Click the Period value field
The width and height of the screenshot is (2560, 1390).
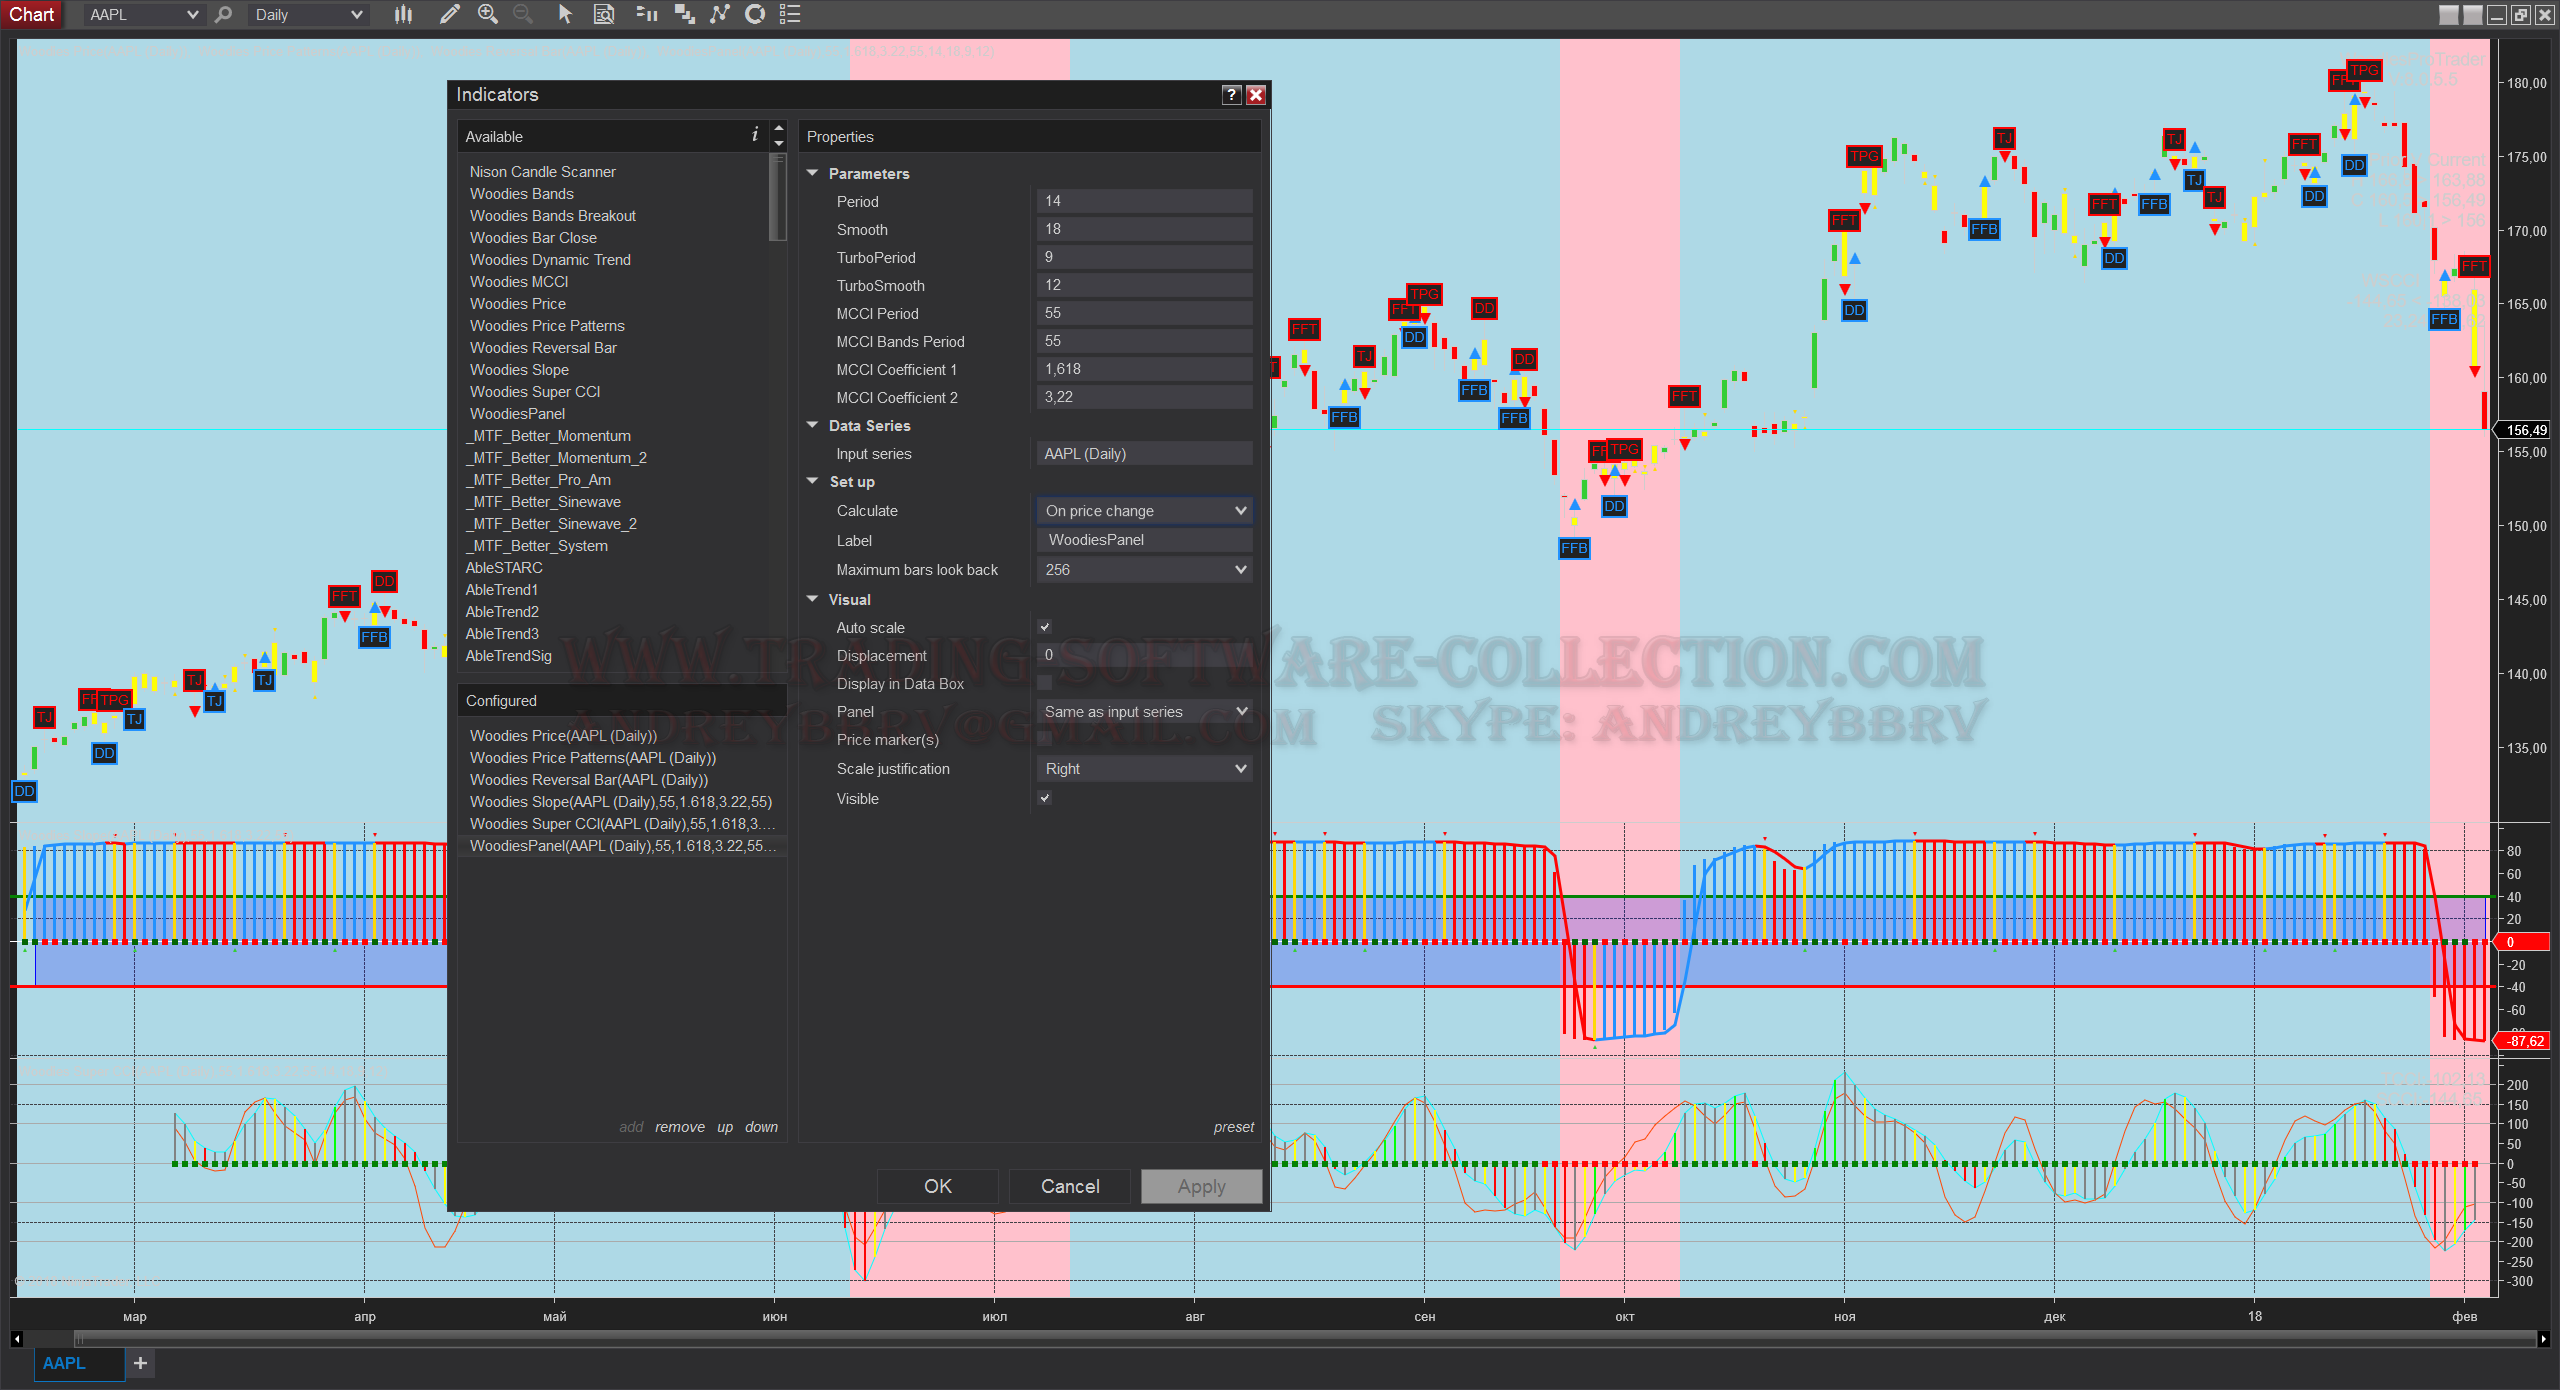click(1144, 201)
